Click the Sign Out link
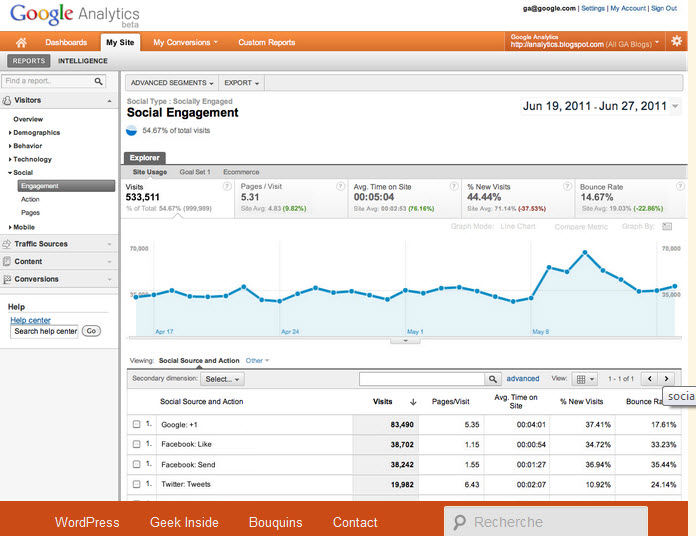This screenshot has width=696, height=536. click(664, 8)
